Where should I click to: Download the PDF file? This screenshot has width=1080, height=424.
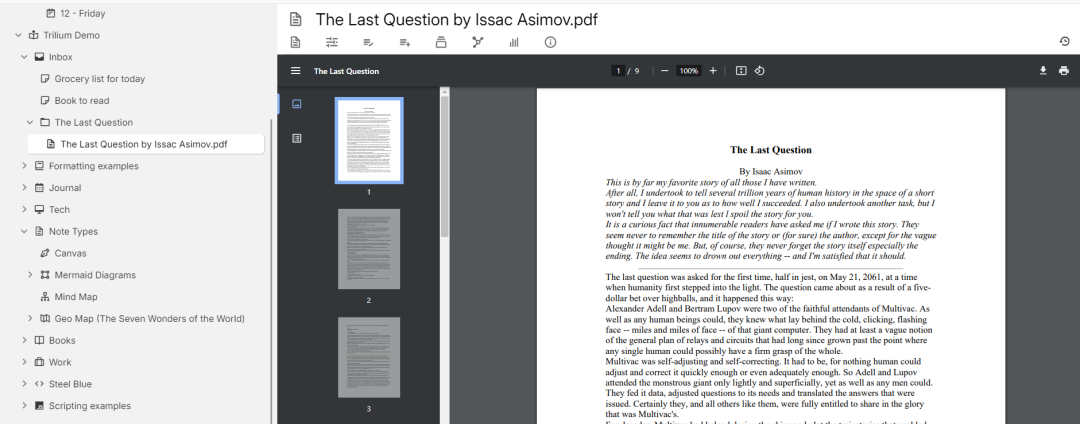[x=1043, y=71]
